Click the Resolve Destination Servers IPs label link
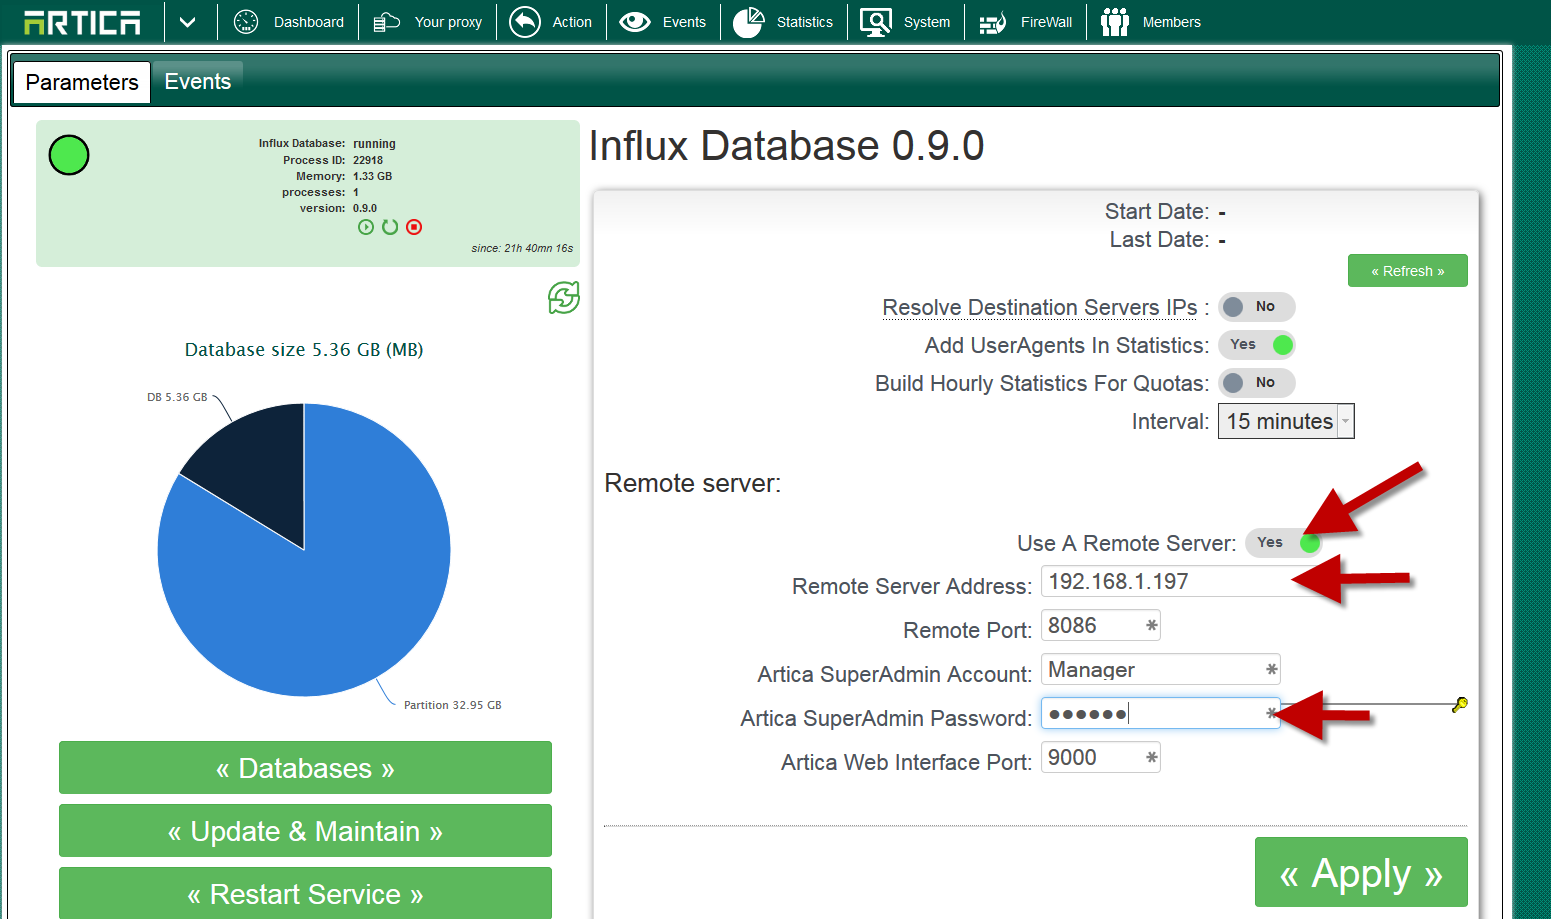The height and width of the screenshot is (919, 1551). coord(1040,308)
